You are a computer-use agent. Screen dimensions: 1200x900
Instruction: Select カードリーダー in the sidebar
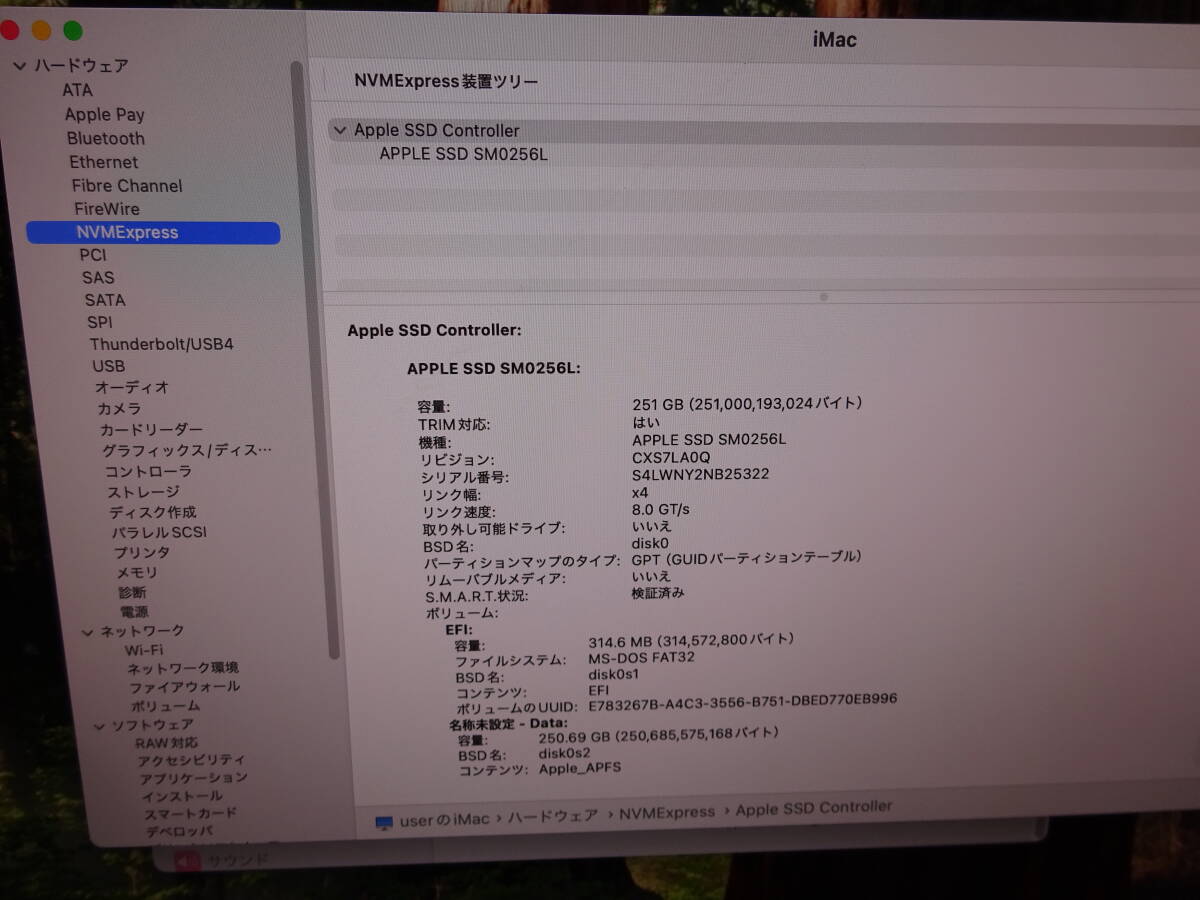[x=151, y=430]
